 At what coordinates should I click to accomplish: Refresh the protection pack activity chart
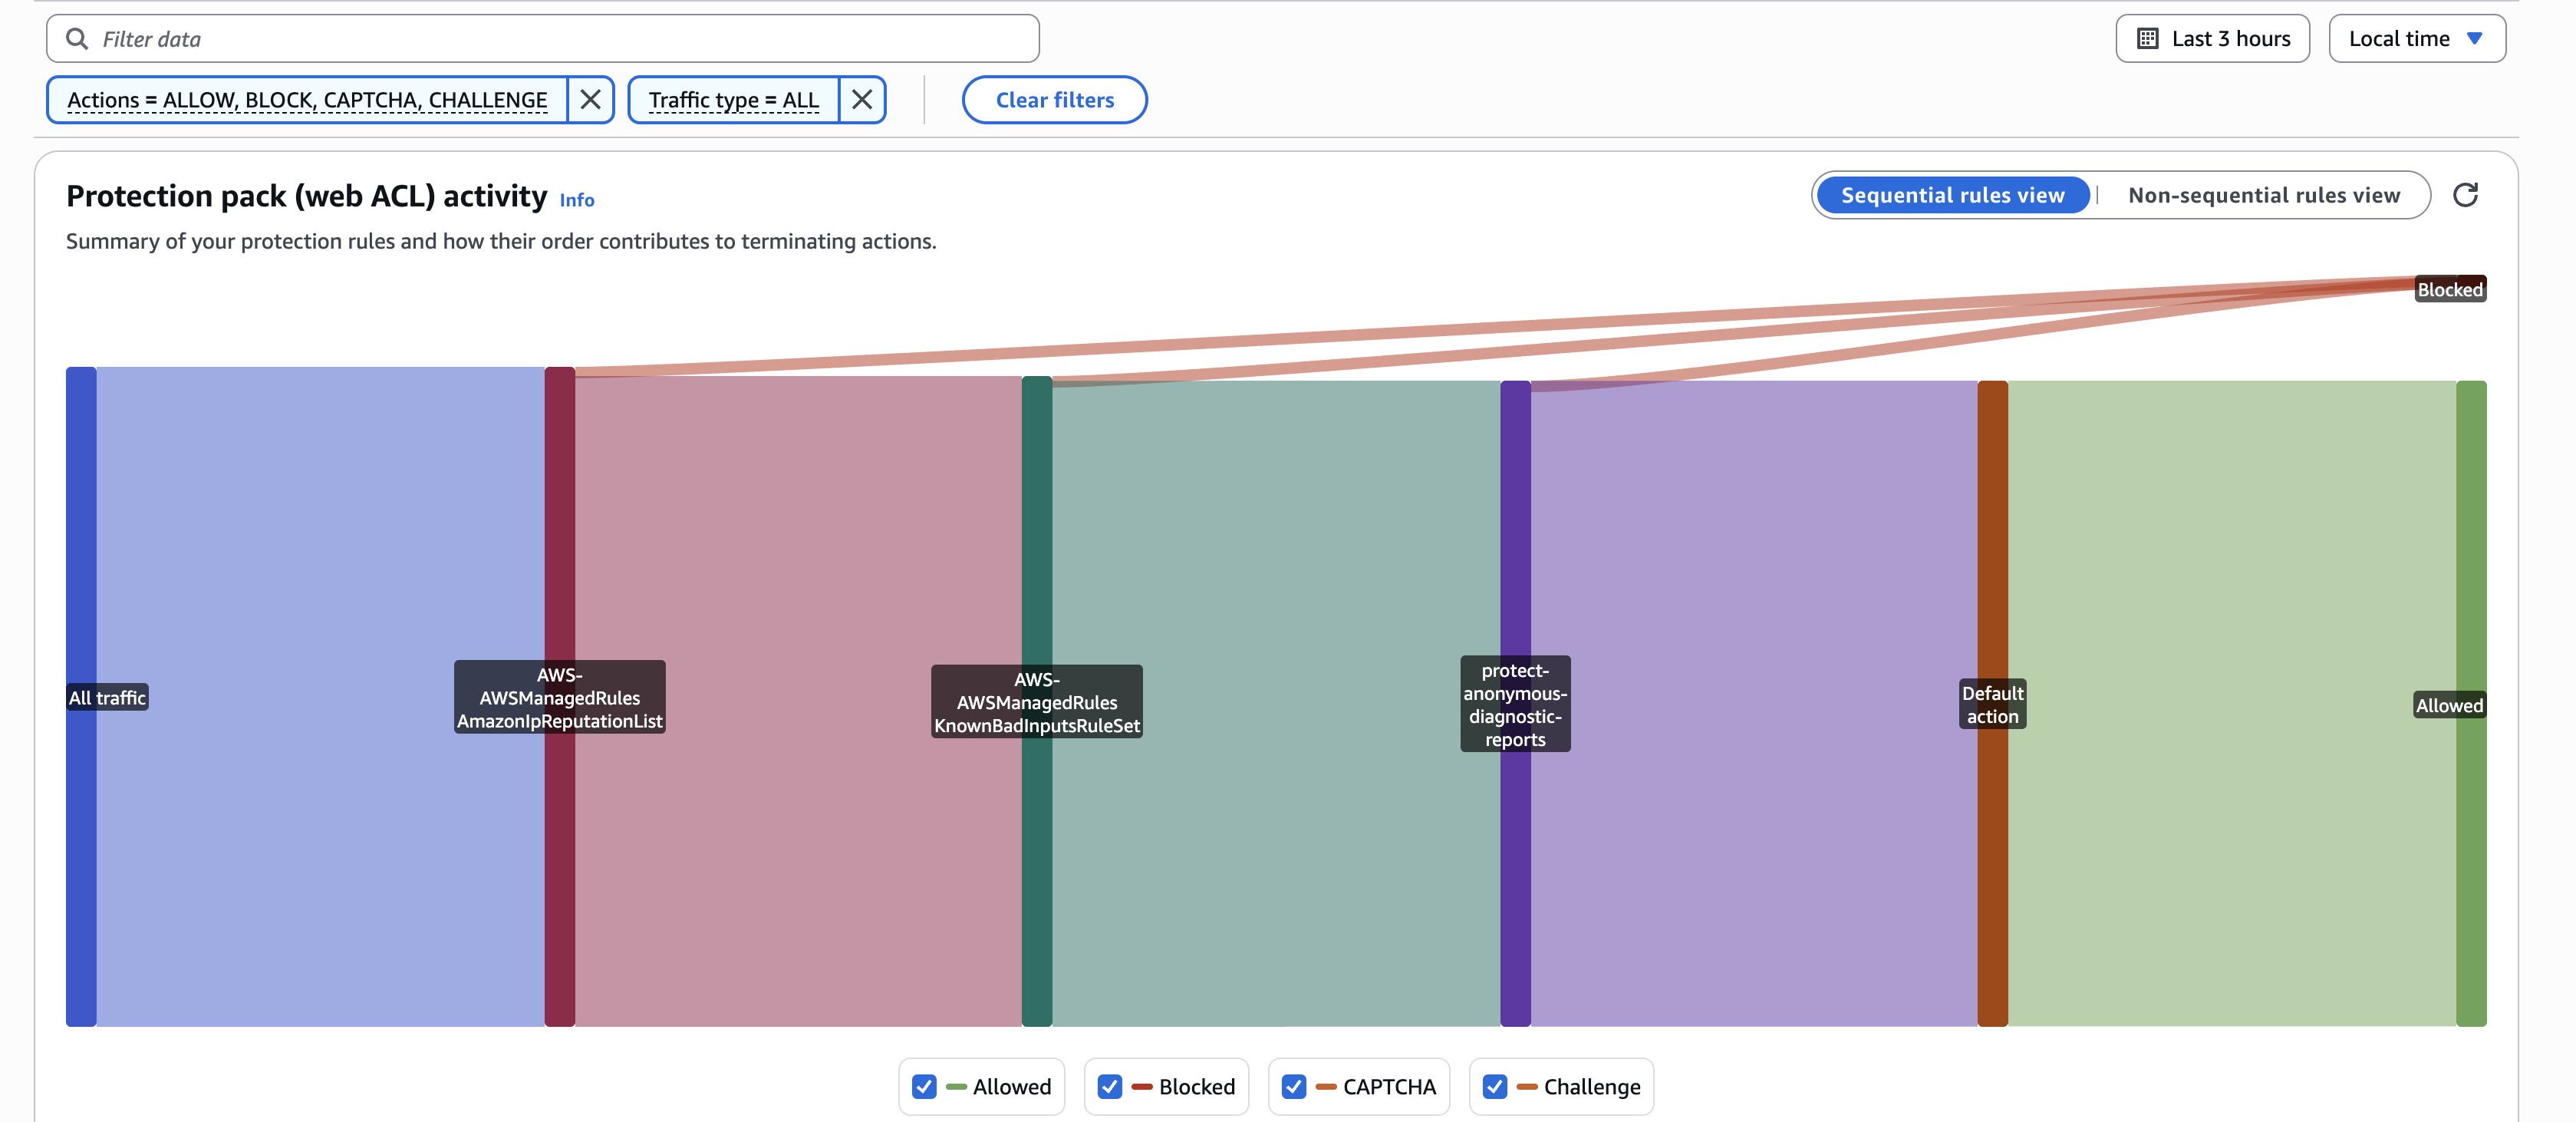(x=2467, y=194)
